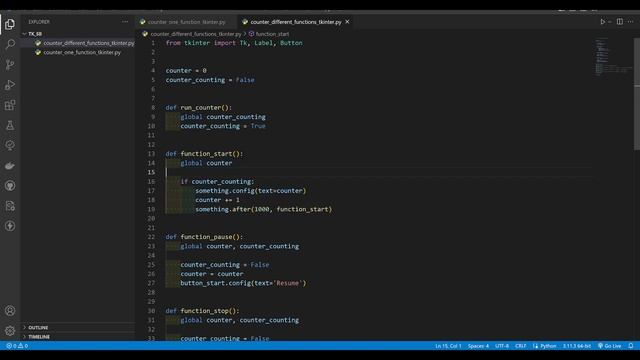
Task: Switch to counter_one_function_tkinter.py tab
Action: click(186, 22)
